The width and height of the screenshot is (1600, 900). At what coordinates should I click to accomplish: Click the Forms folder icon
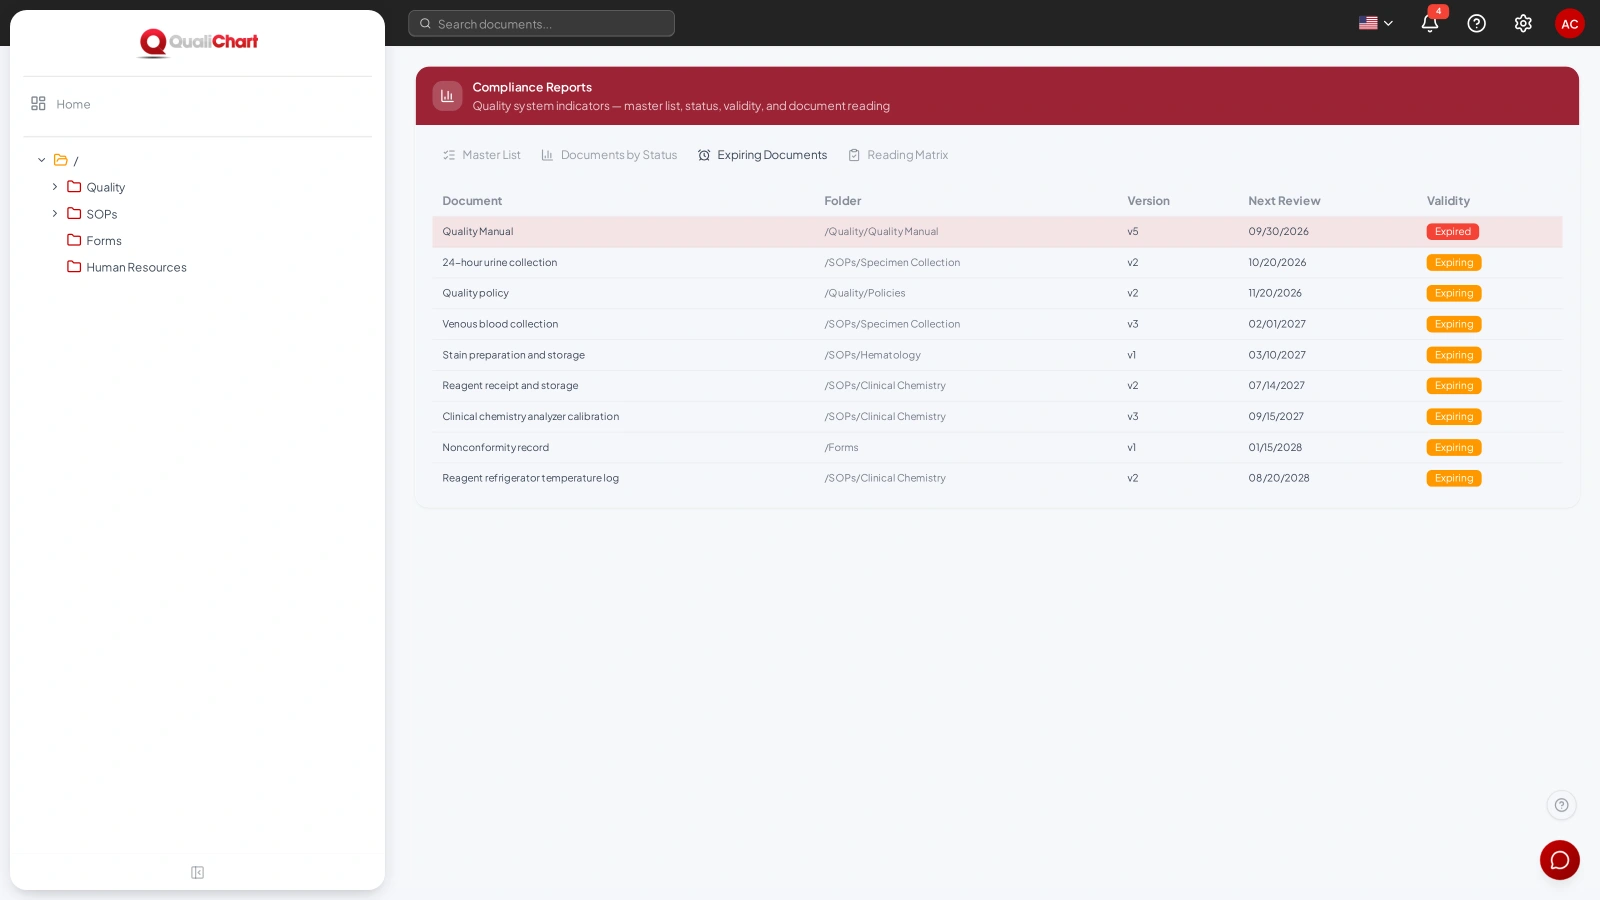74,240
